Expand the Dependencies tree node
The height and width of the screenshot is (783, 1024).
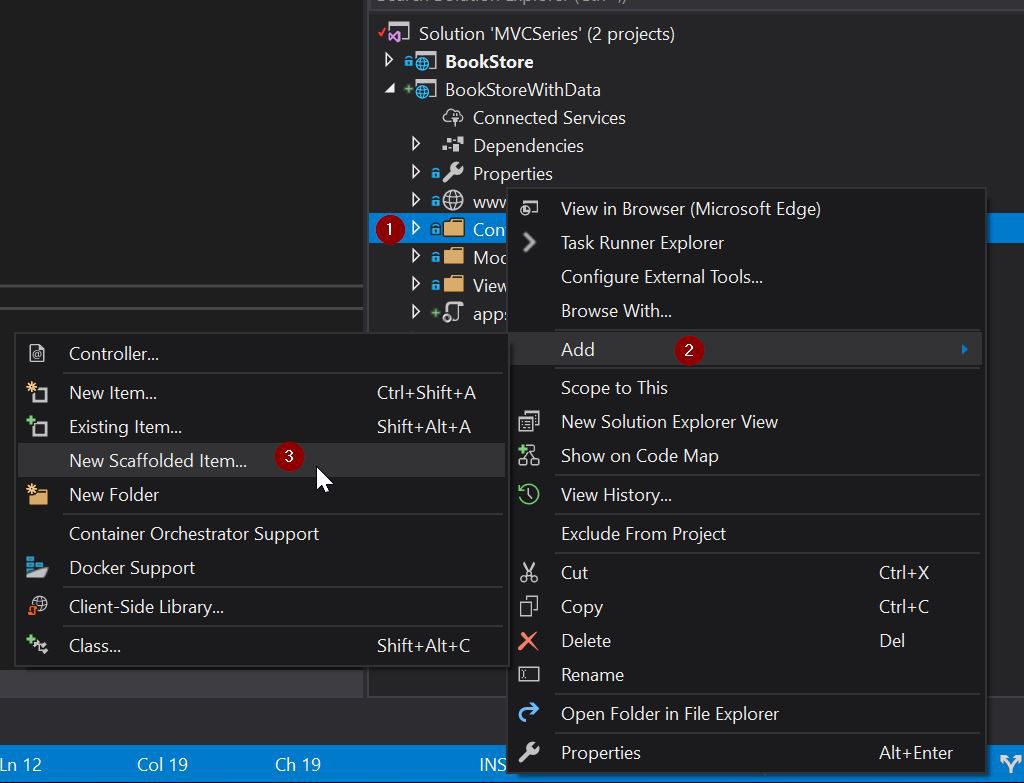416,145
